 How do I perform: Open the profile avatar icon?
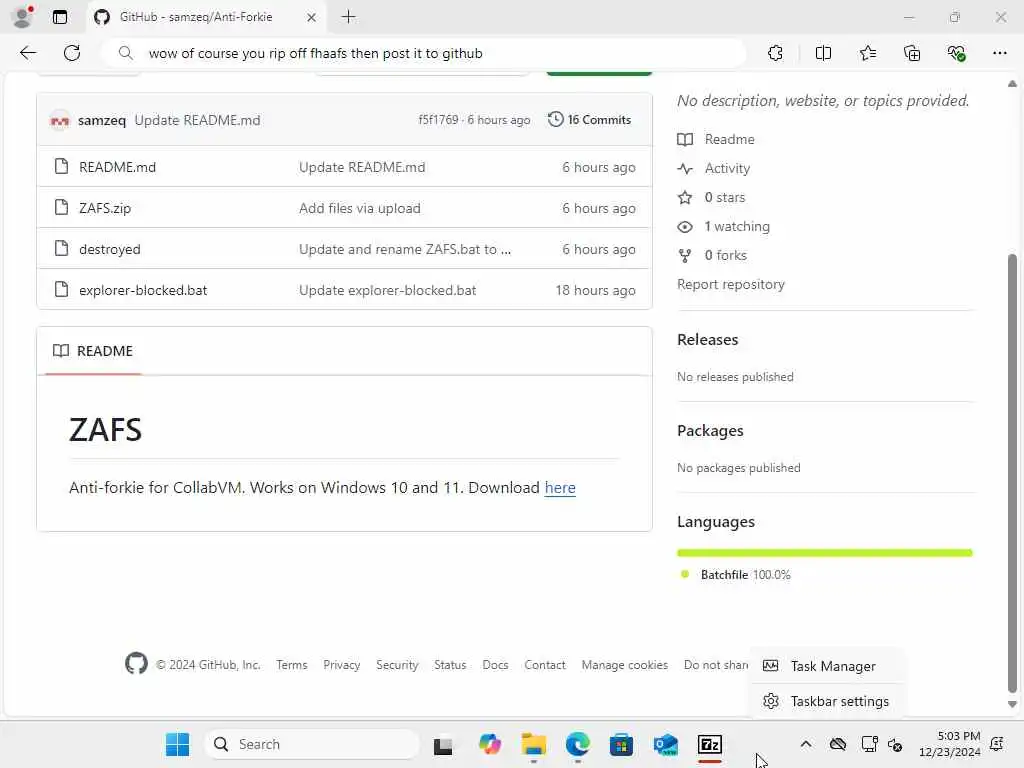pos(22,17)
